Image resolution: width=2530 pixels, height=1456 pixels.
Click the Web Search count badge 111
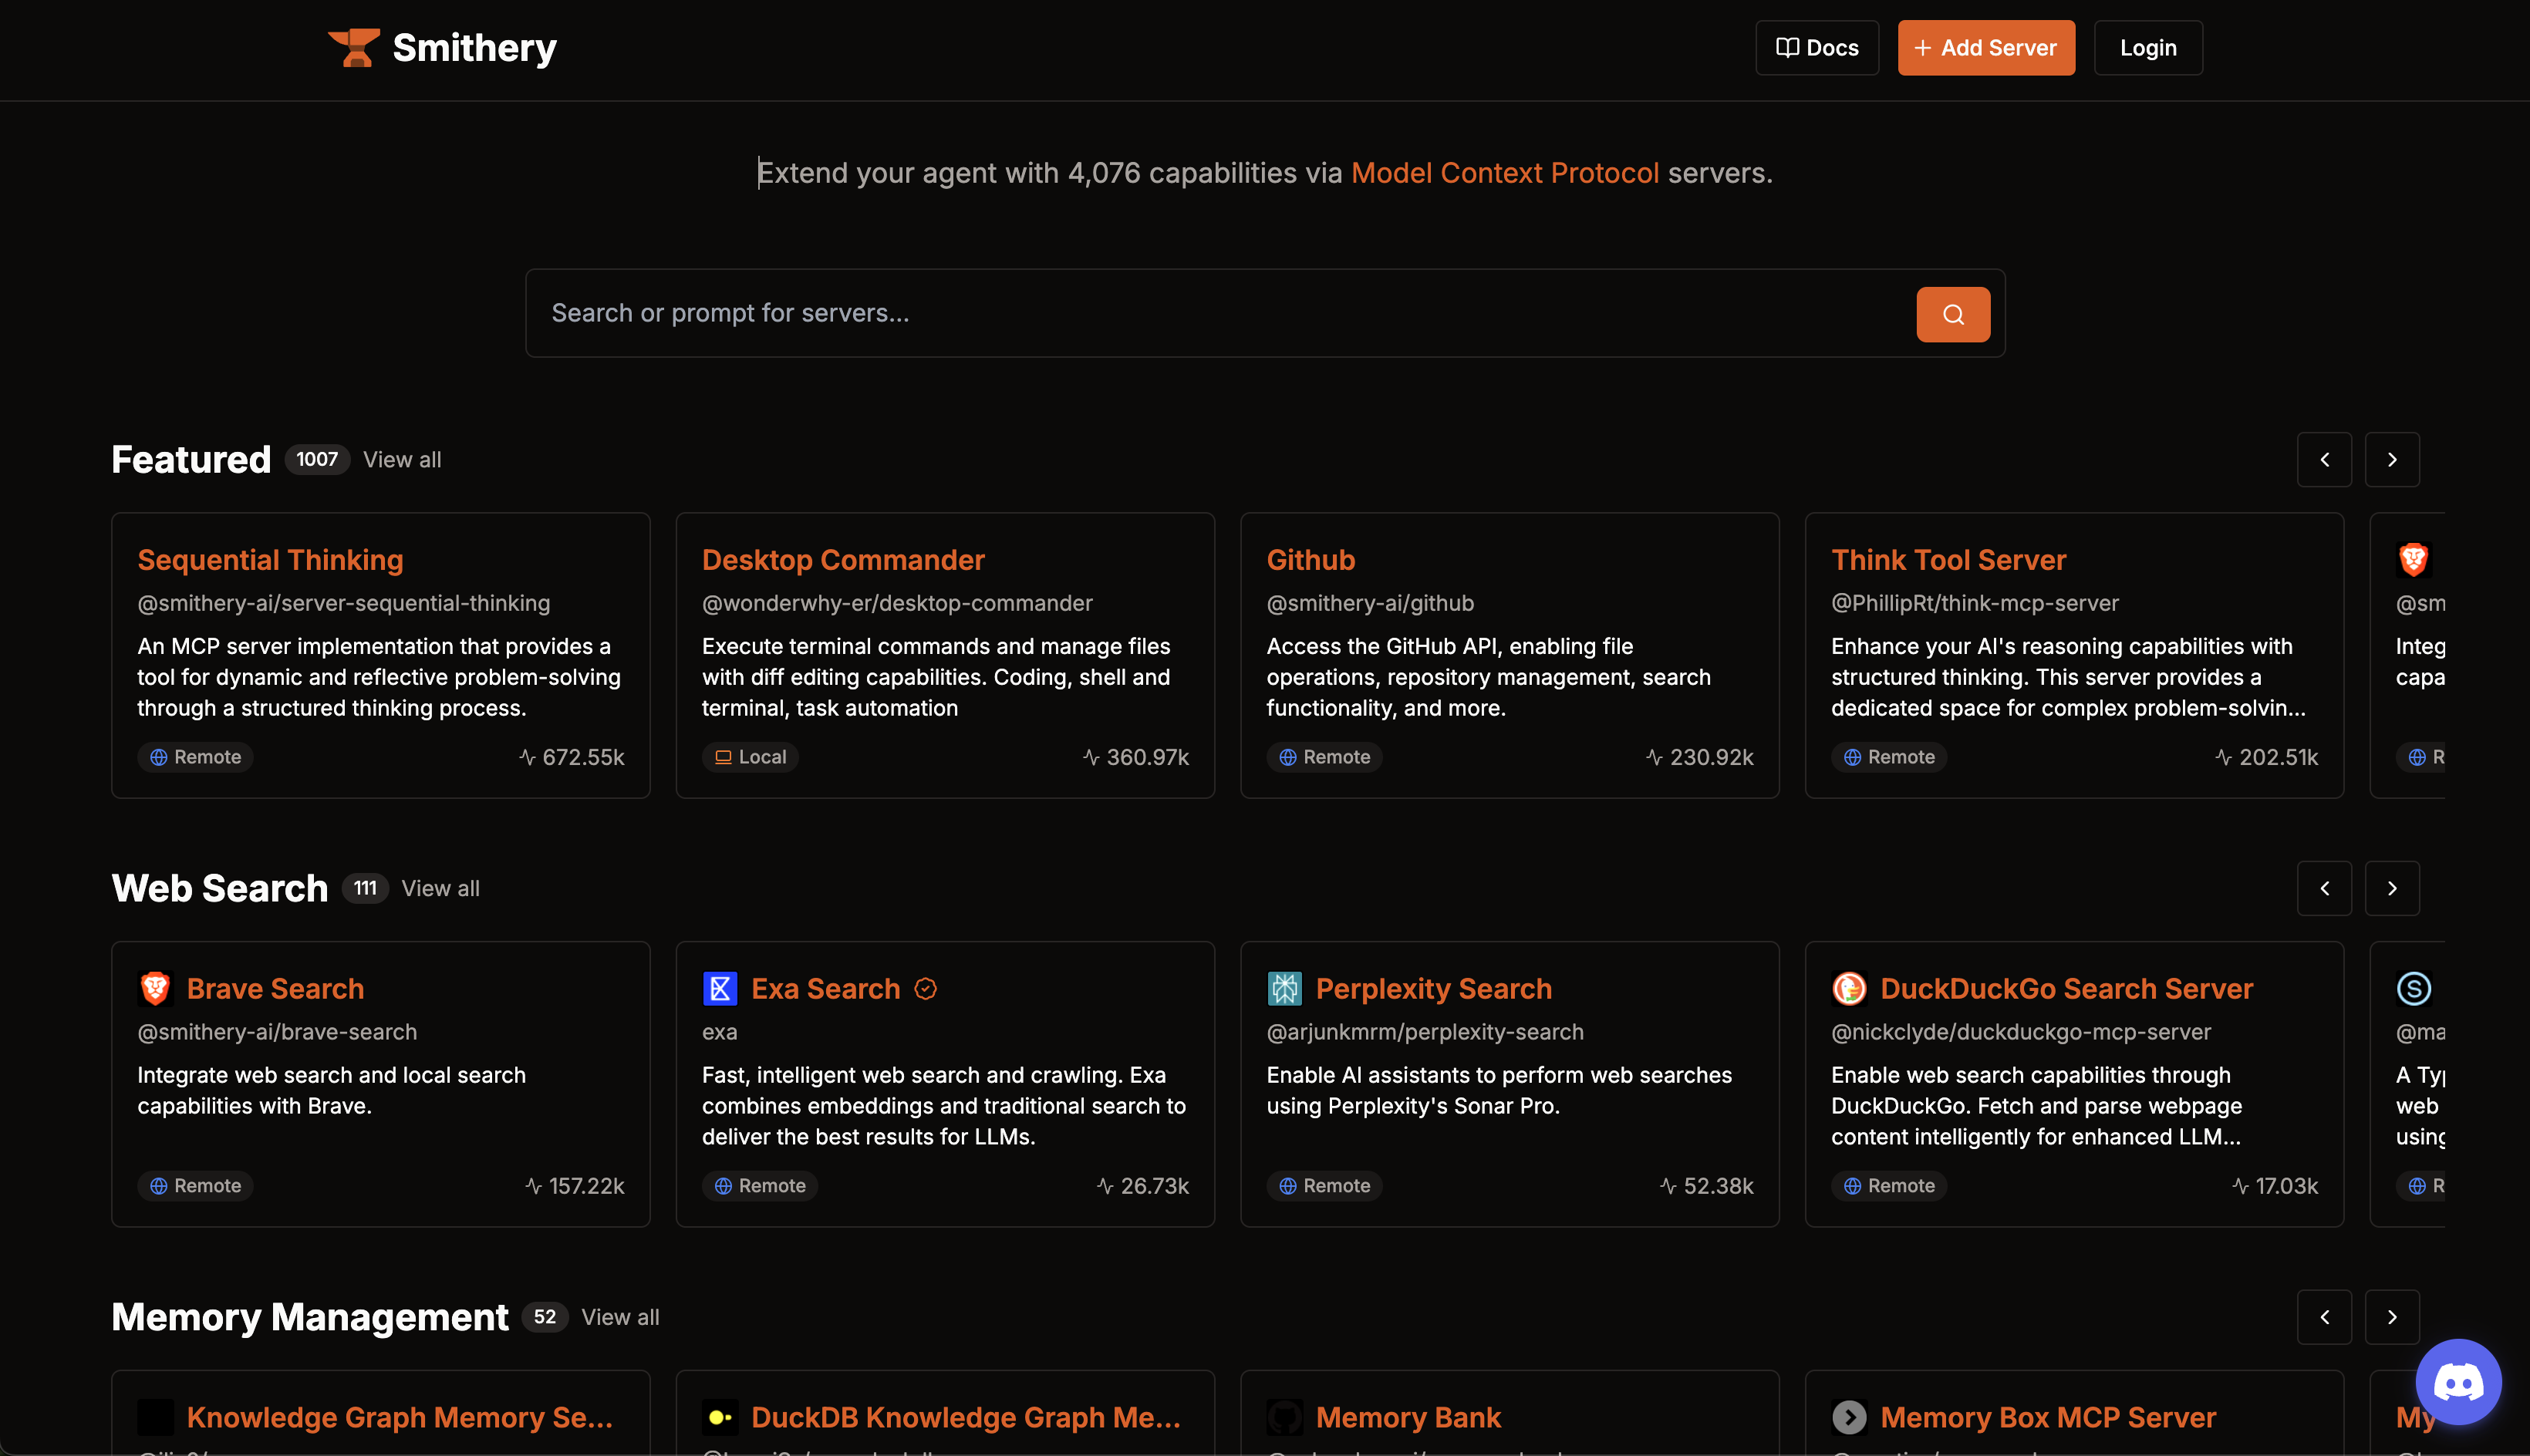pos(365,889)
